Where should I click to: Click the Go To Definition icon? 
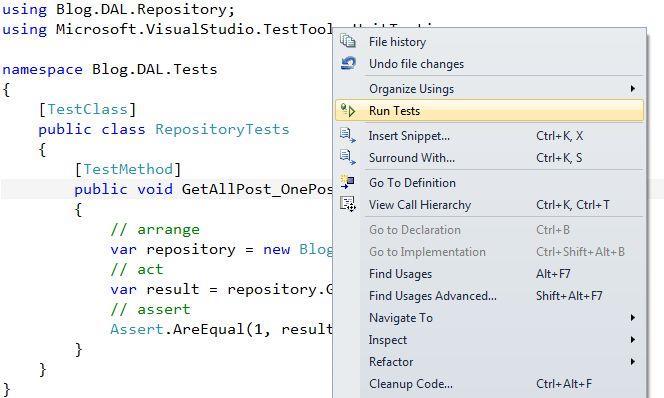click(348, 182)
